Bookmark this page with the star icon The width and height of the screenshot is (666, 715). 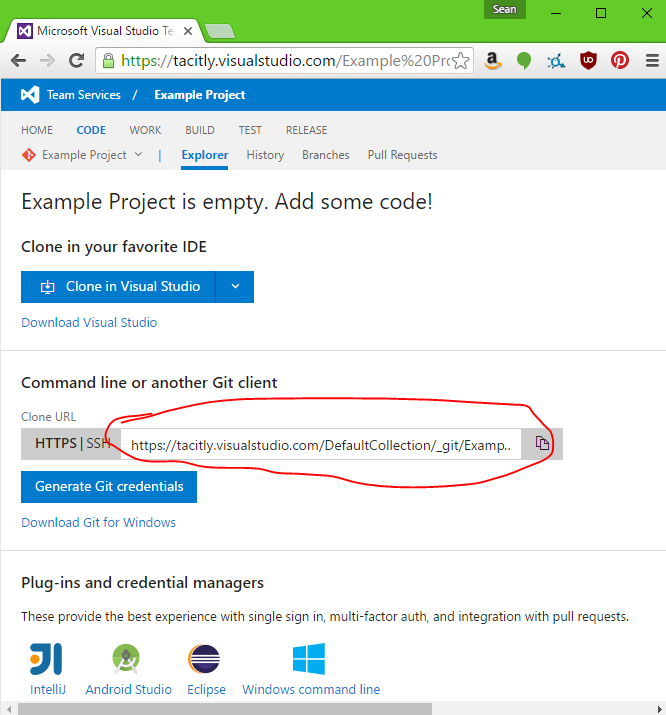(460, 61)
